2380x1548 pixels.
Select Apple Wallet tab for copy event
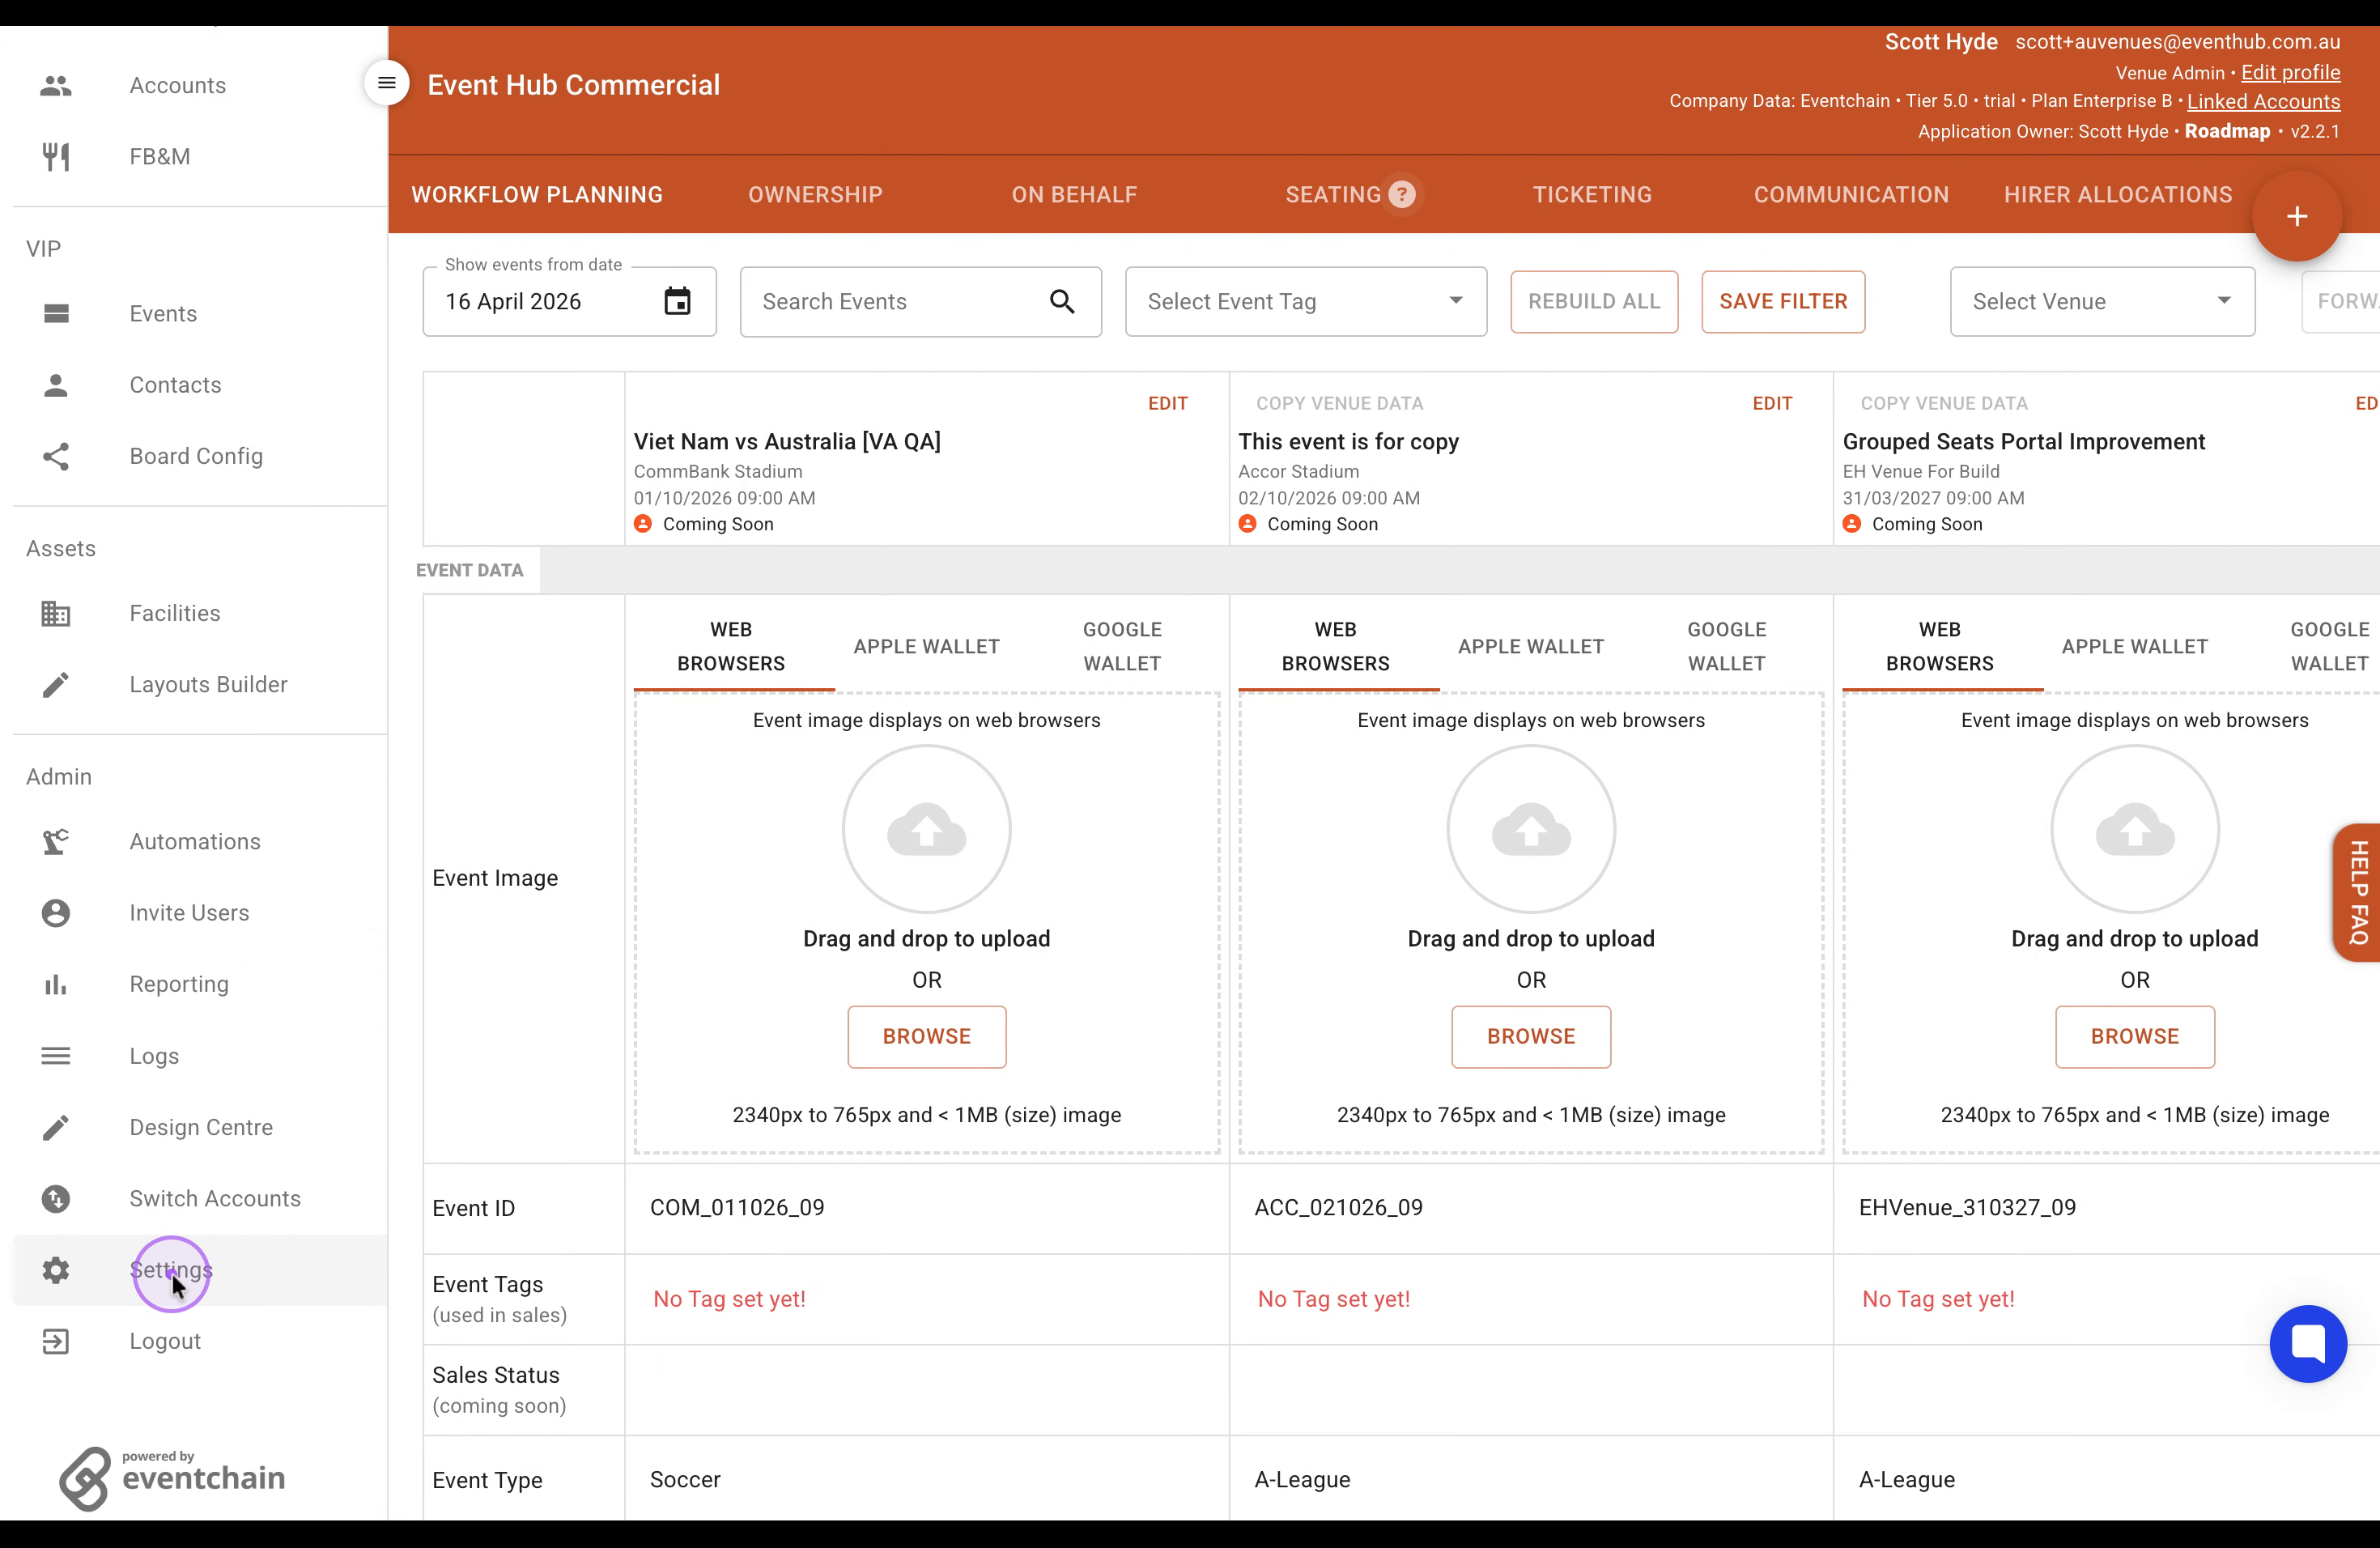(x=1531, y=647)
